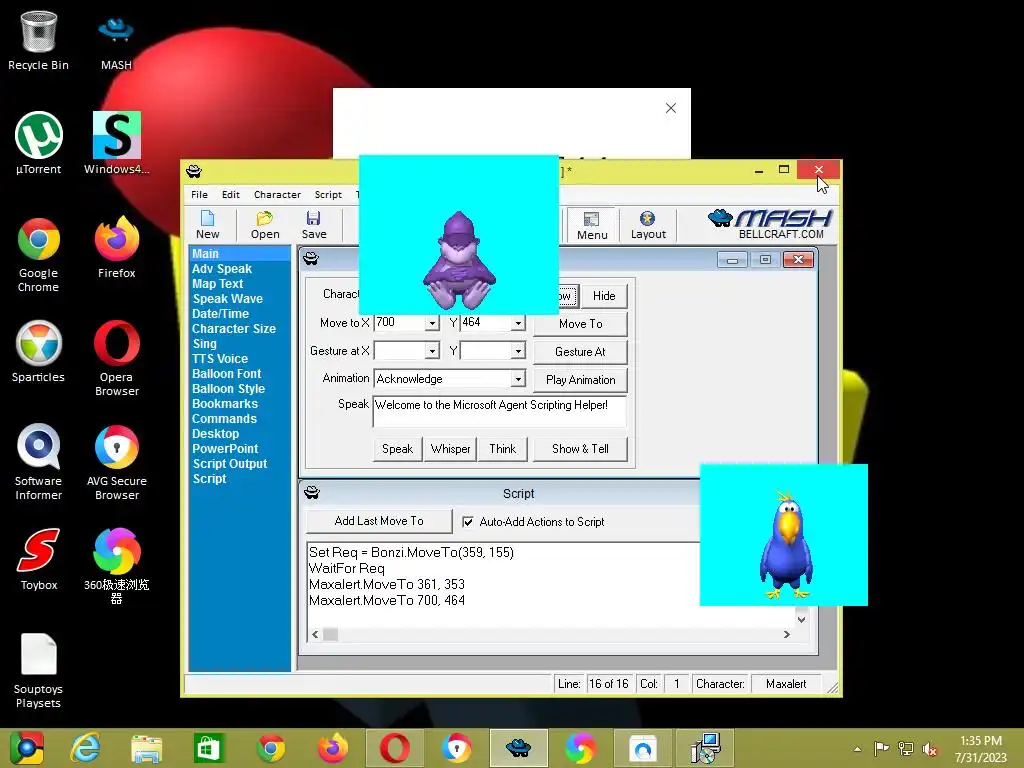
Task: Open Toybox desktop icon
Action: click(39, 560)
